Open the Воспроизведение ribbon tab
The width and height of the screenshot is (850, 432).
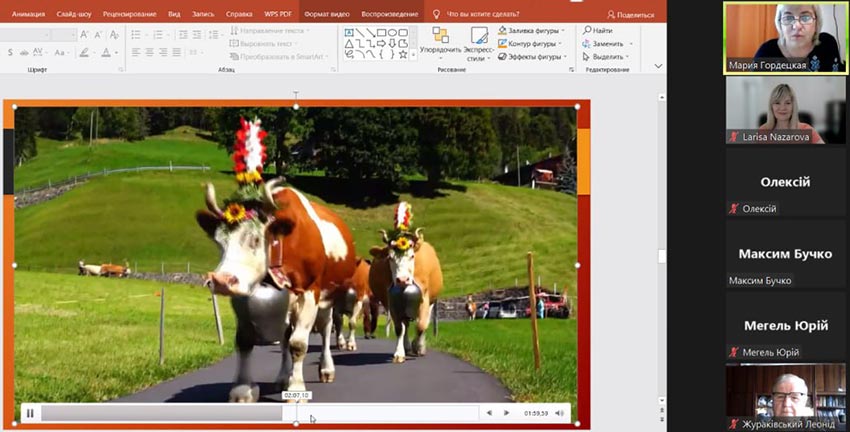(x=390, y=15)
